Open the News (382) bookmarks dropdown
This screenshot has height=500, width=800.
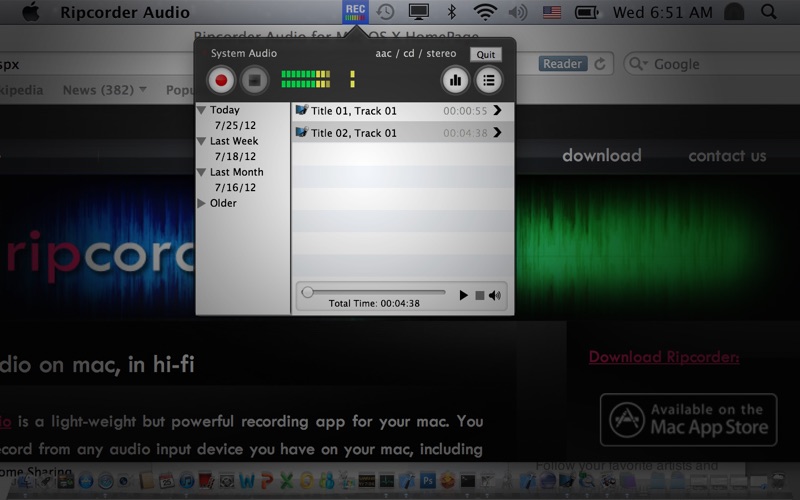pyautogui.click(x=104, y=90)
